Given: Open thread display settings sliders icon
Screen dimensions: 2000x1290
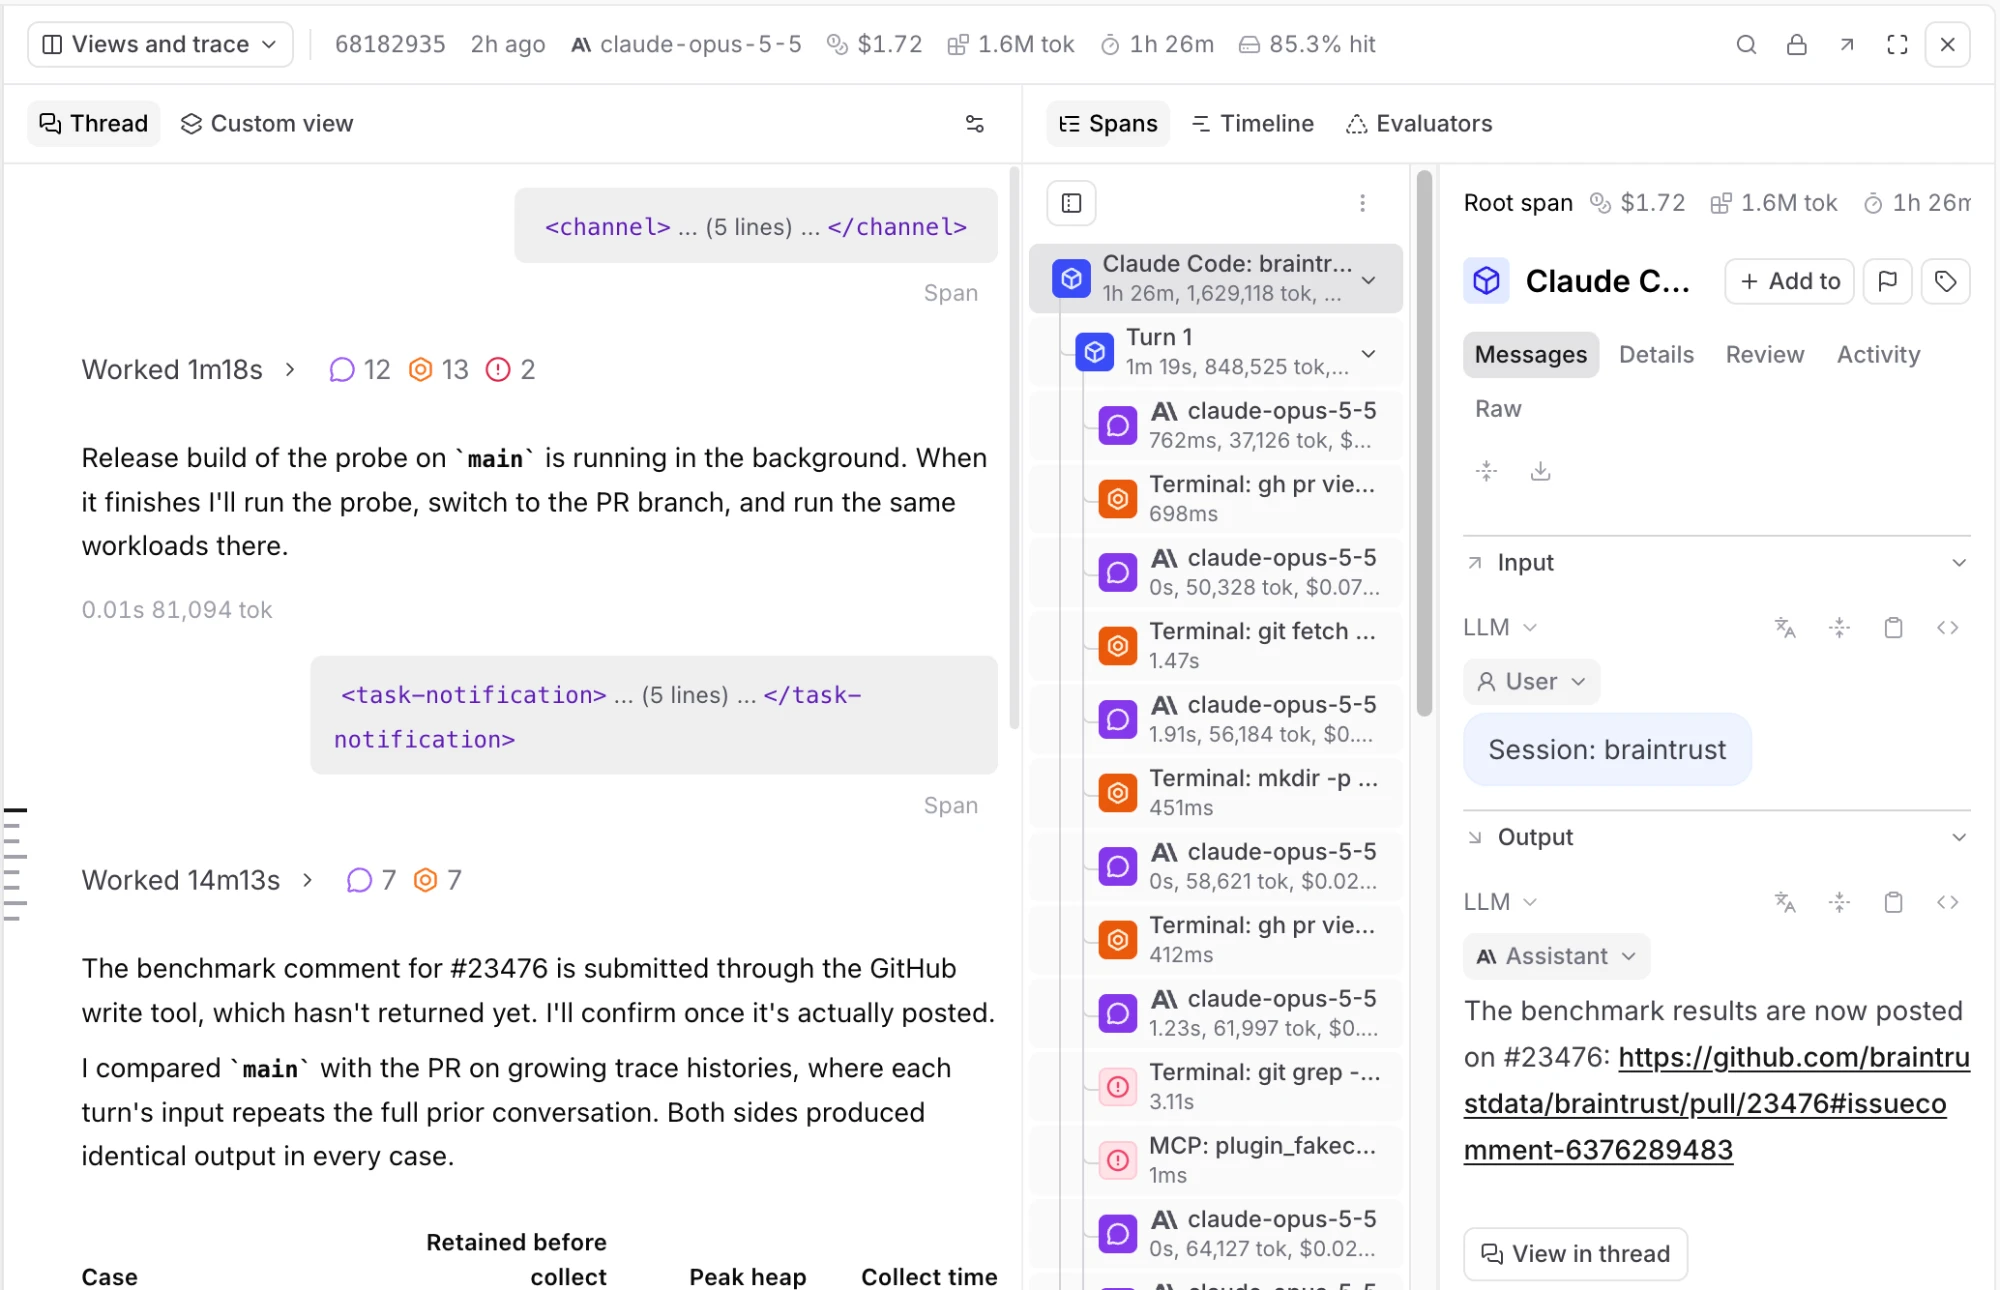Looking at the screenshot, I should 975,123.
